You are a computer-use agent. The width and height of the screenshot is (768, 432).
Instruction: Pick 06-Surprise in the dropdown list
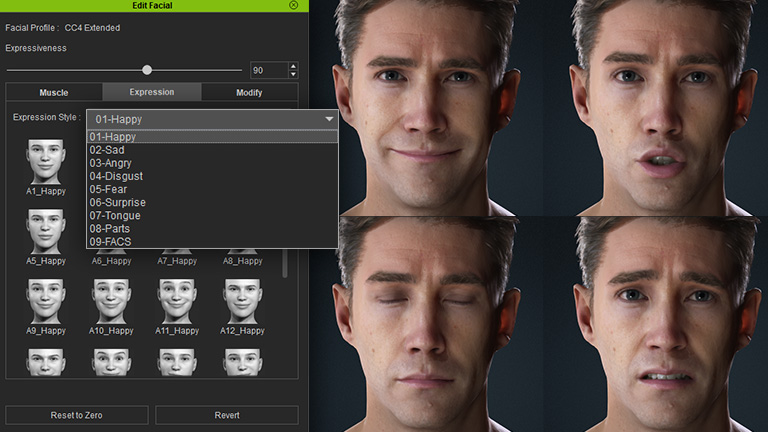(117, 202)
